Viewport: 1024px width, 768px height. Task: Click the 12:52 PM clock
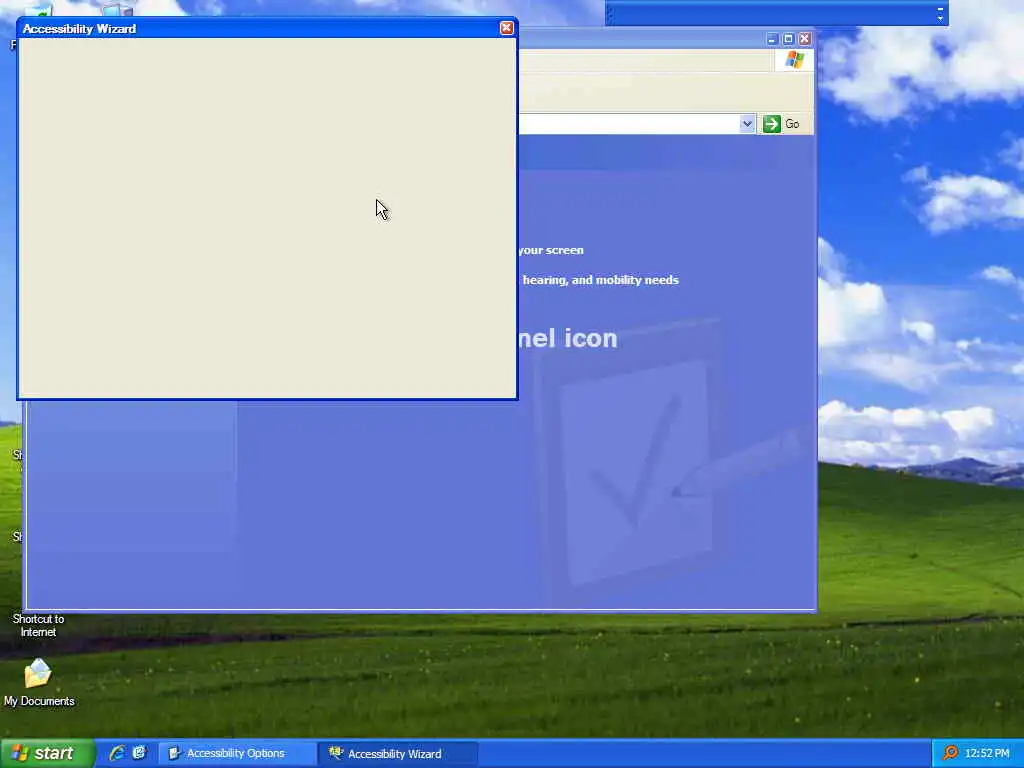(987, 754)
